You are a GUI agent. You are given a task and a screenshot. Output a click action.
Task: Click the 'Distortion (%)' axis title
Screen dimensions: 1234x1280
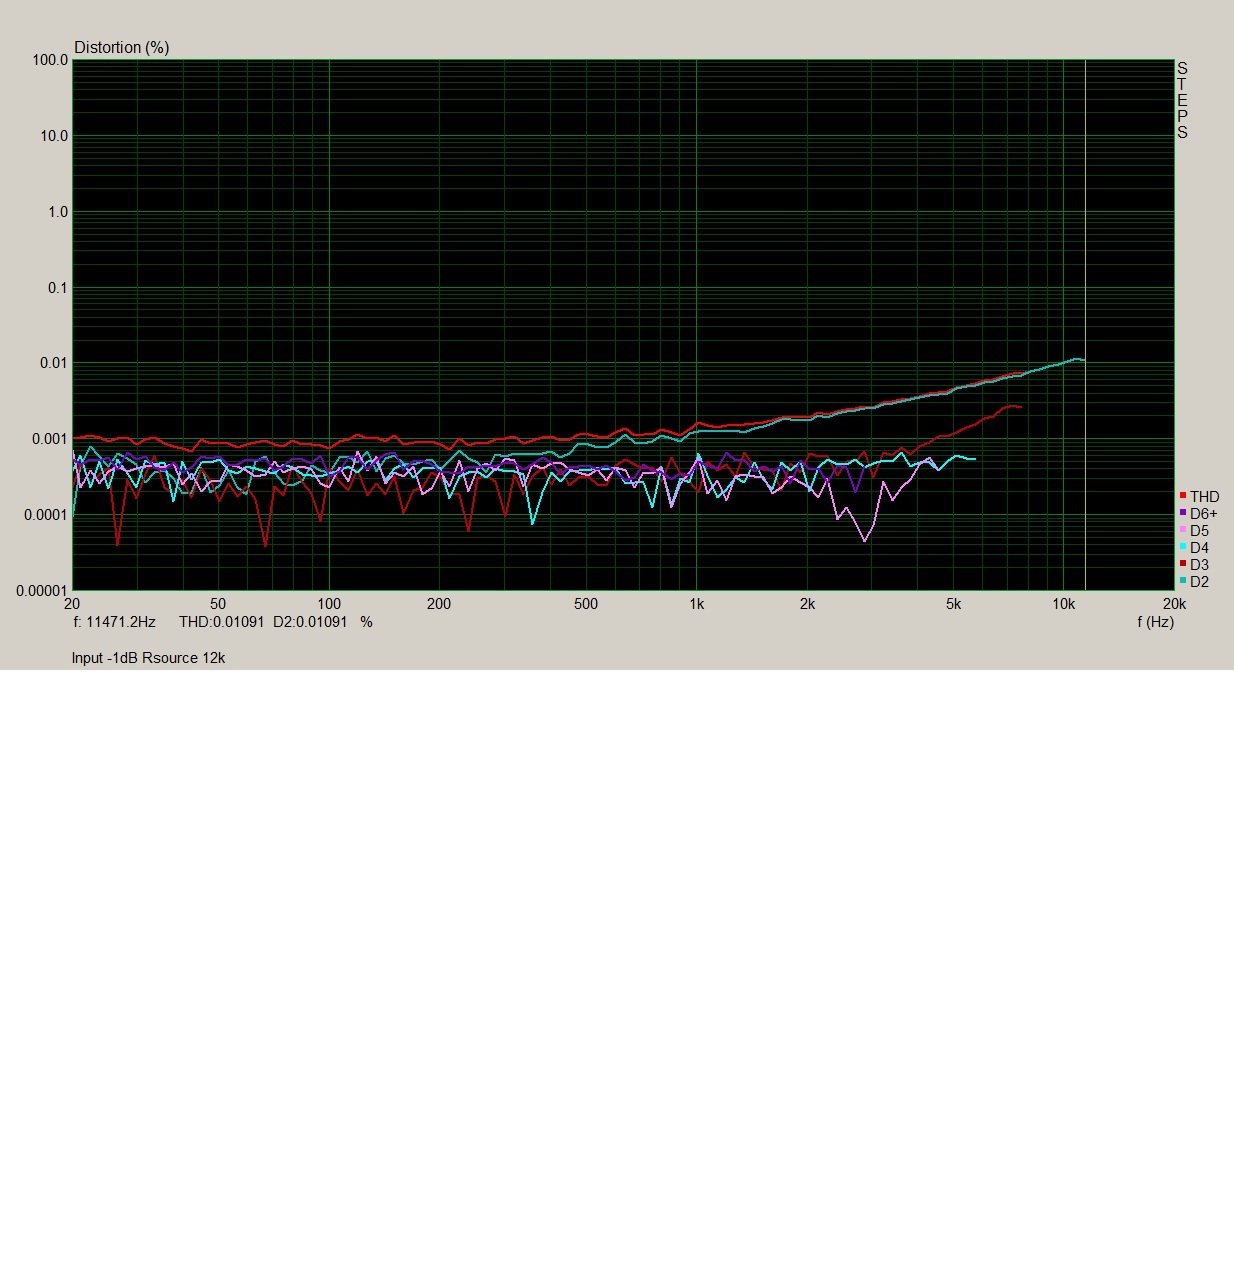121,47
